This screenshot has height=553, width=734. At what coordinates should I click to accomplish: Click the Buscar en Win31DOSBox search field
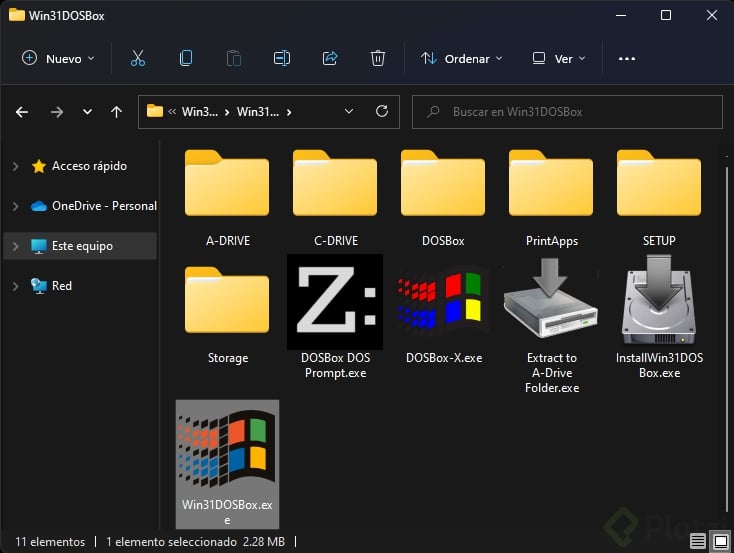coord(567,112)
